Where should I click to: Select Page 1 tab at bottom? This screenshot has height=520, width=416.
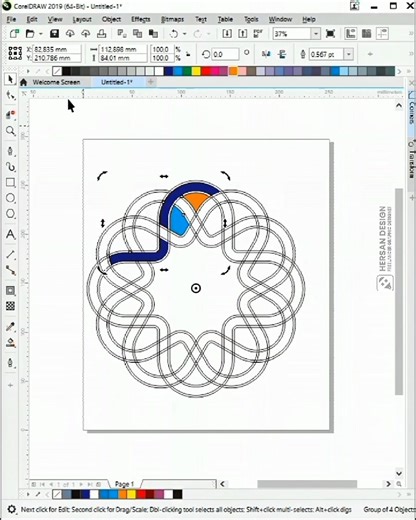[x=124, y=484]
